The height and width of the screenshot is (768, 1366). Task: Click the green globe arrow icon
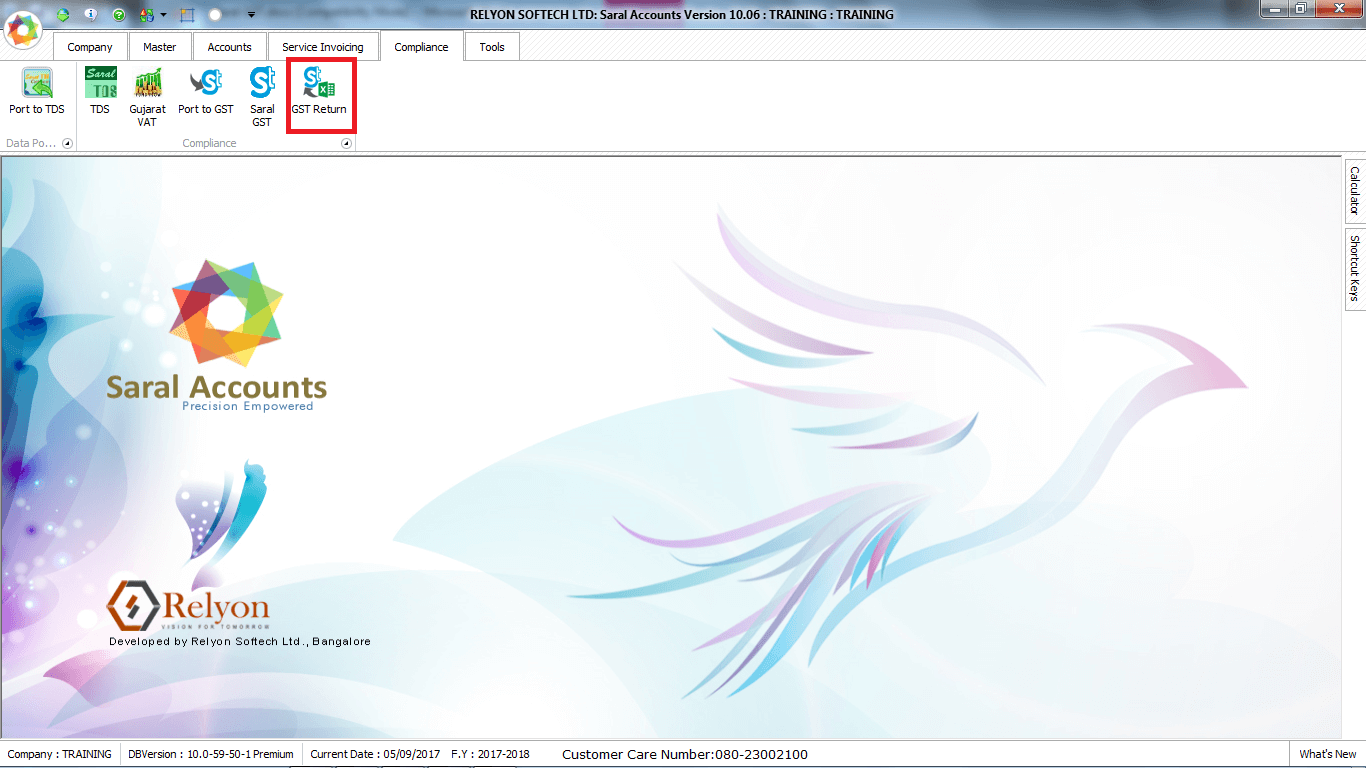pos(64,15)
